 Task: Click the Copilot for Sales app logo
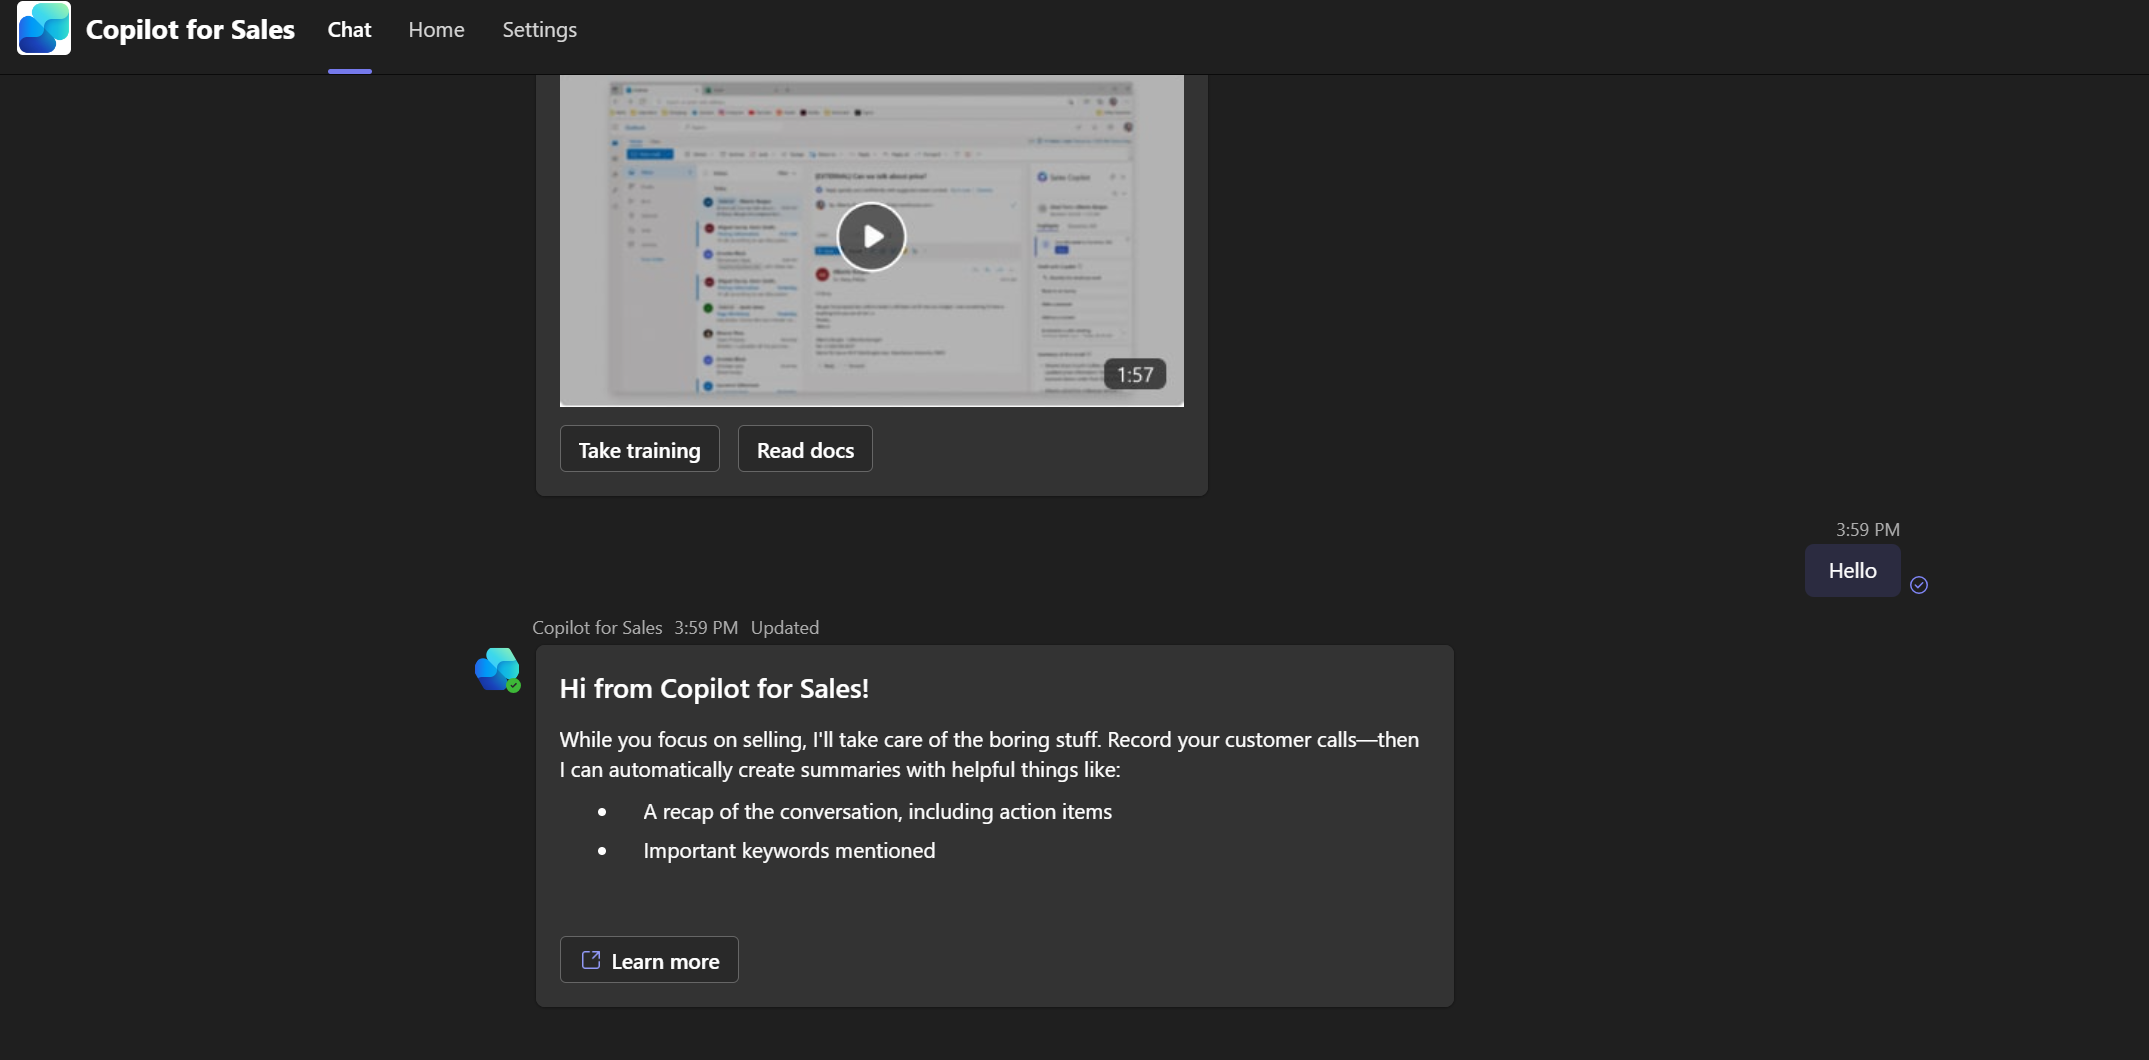point(44,28)
